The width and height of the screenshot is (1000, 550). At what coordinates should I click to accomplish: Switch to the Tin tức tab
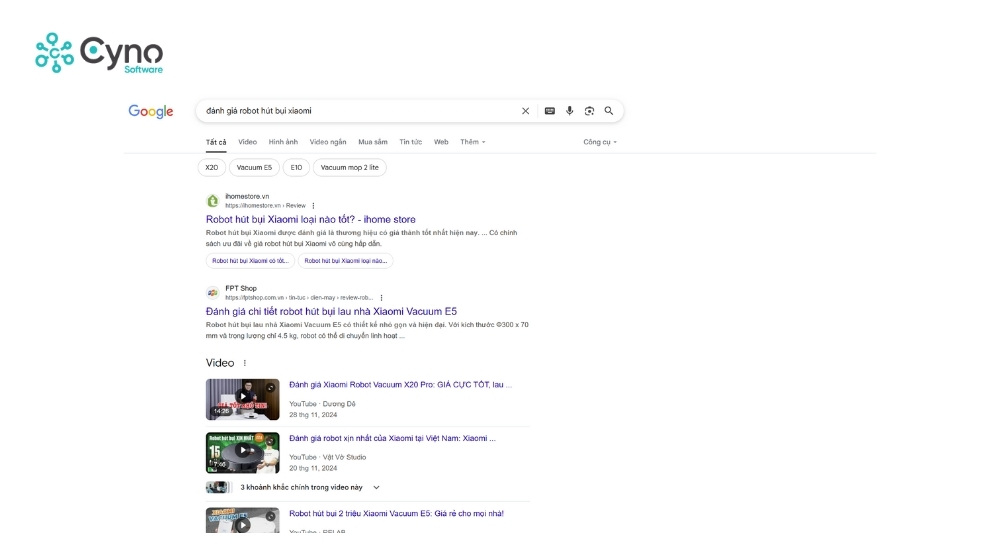tap(411, 142)
